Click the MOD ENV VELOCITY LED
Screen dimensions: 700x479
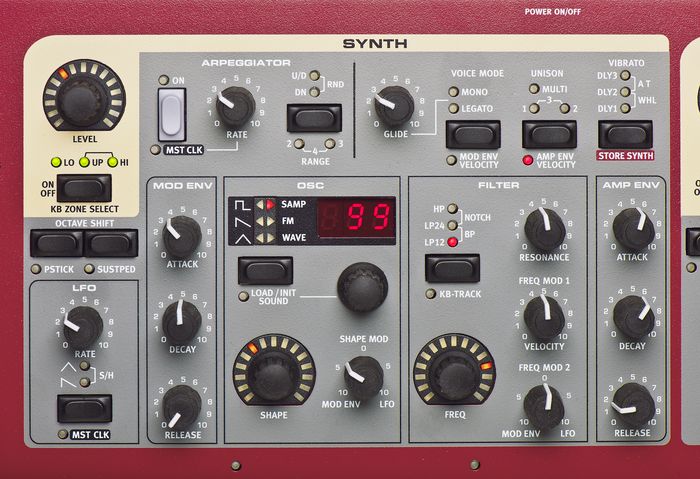tap(451, 160)
